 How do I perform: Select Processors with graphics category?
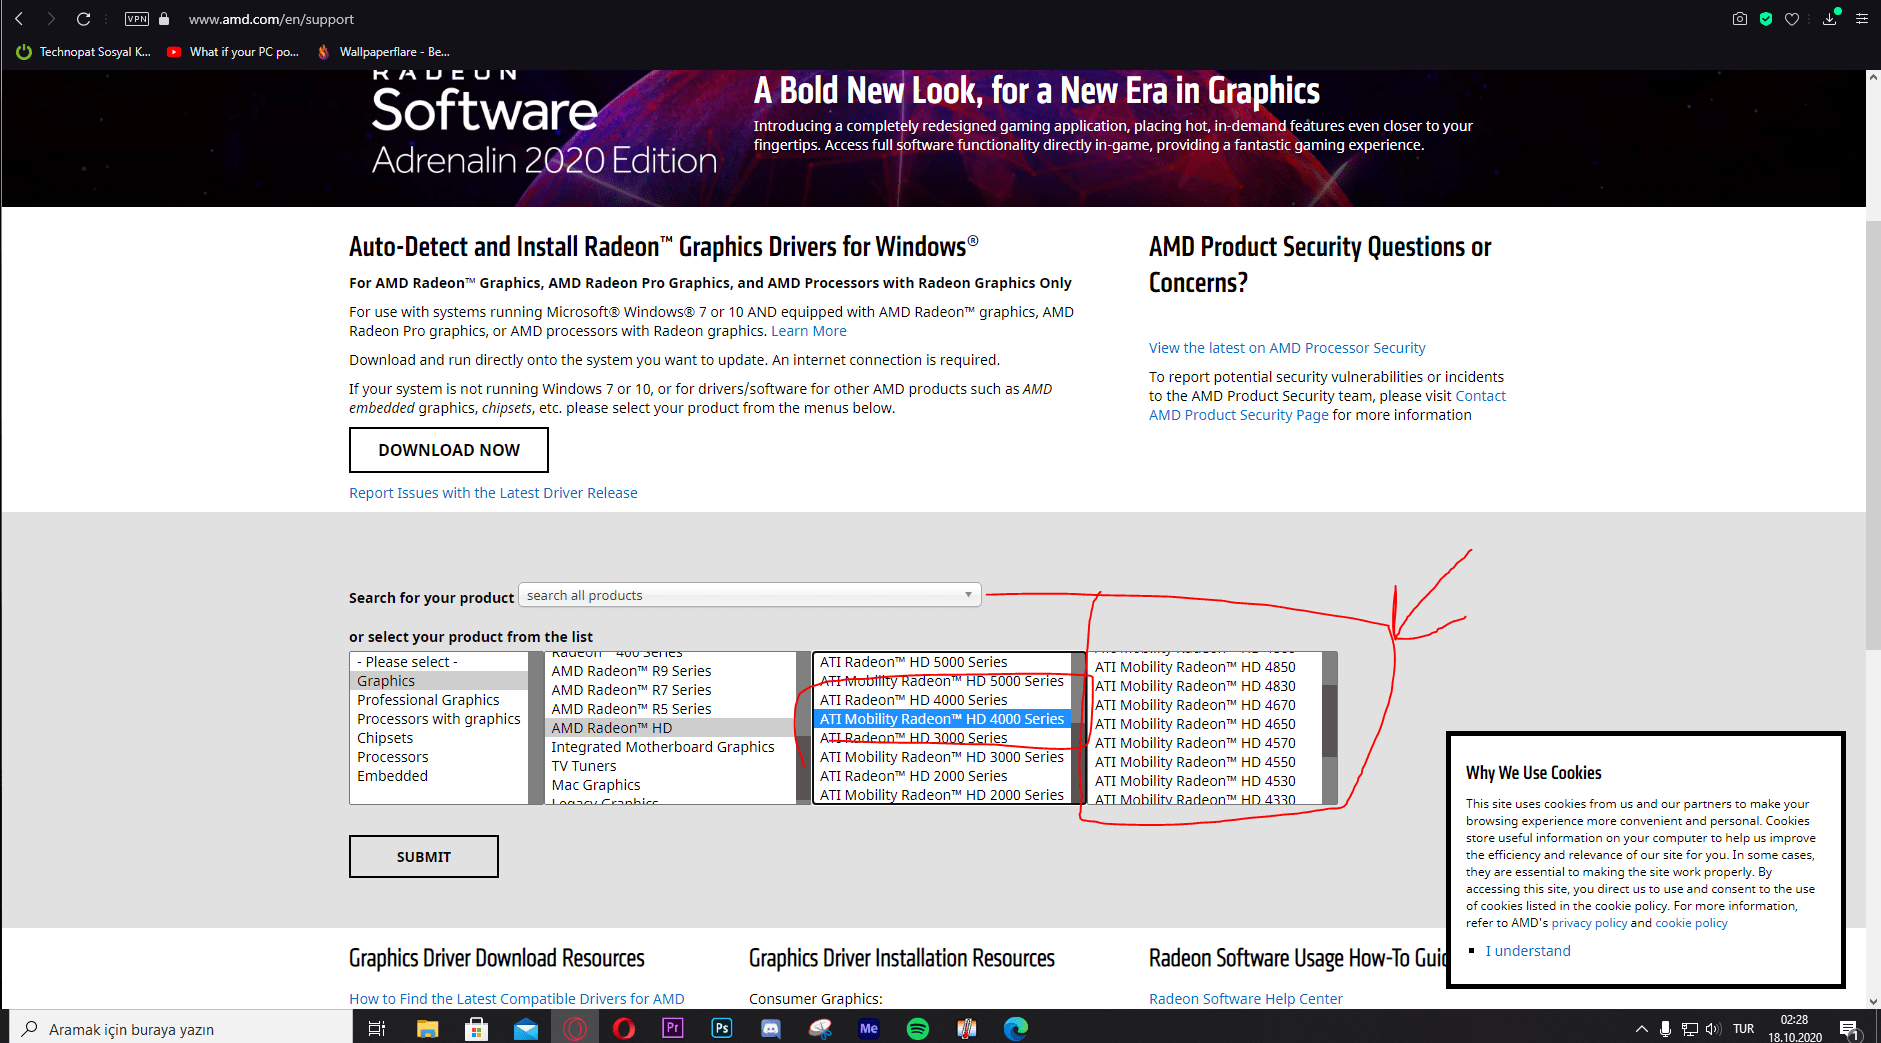pyautogui.click(x=439, y=719)
